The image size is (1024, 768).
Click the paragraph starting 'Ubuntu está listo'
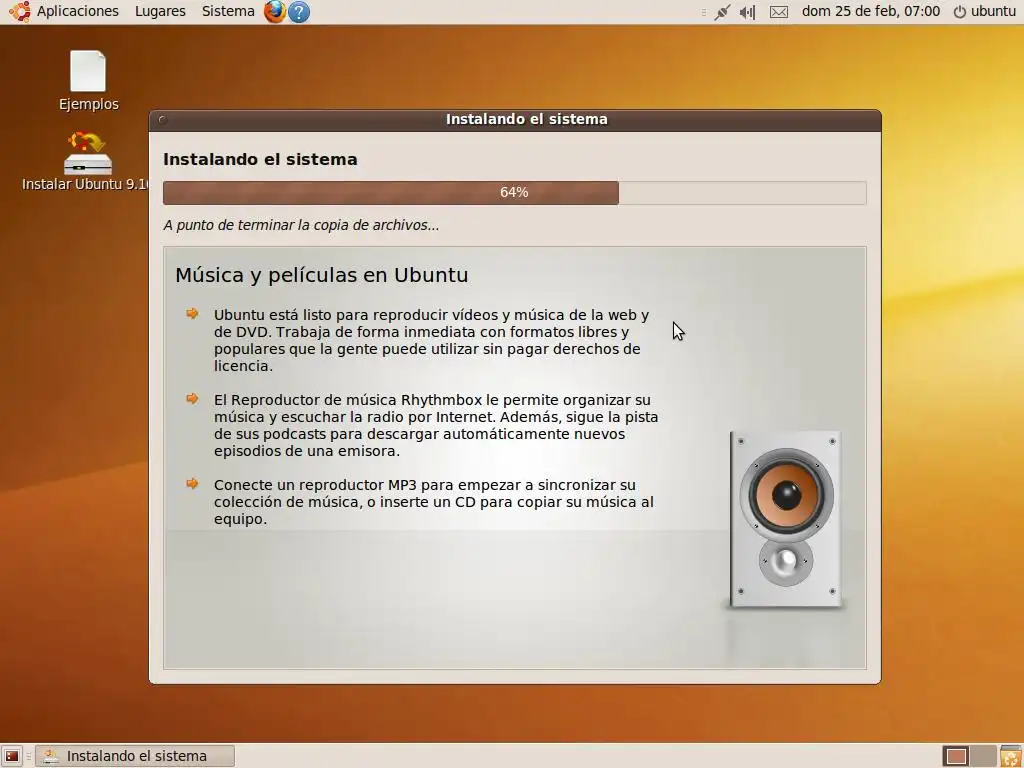[431, 340]
